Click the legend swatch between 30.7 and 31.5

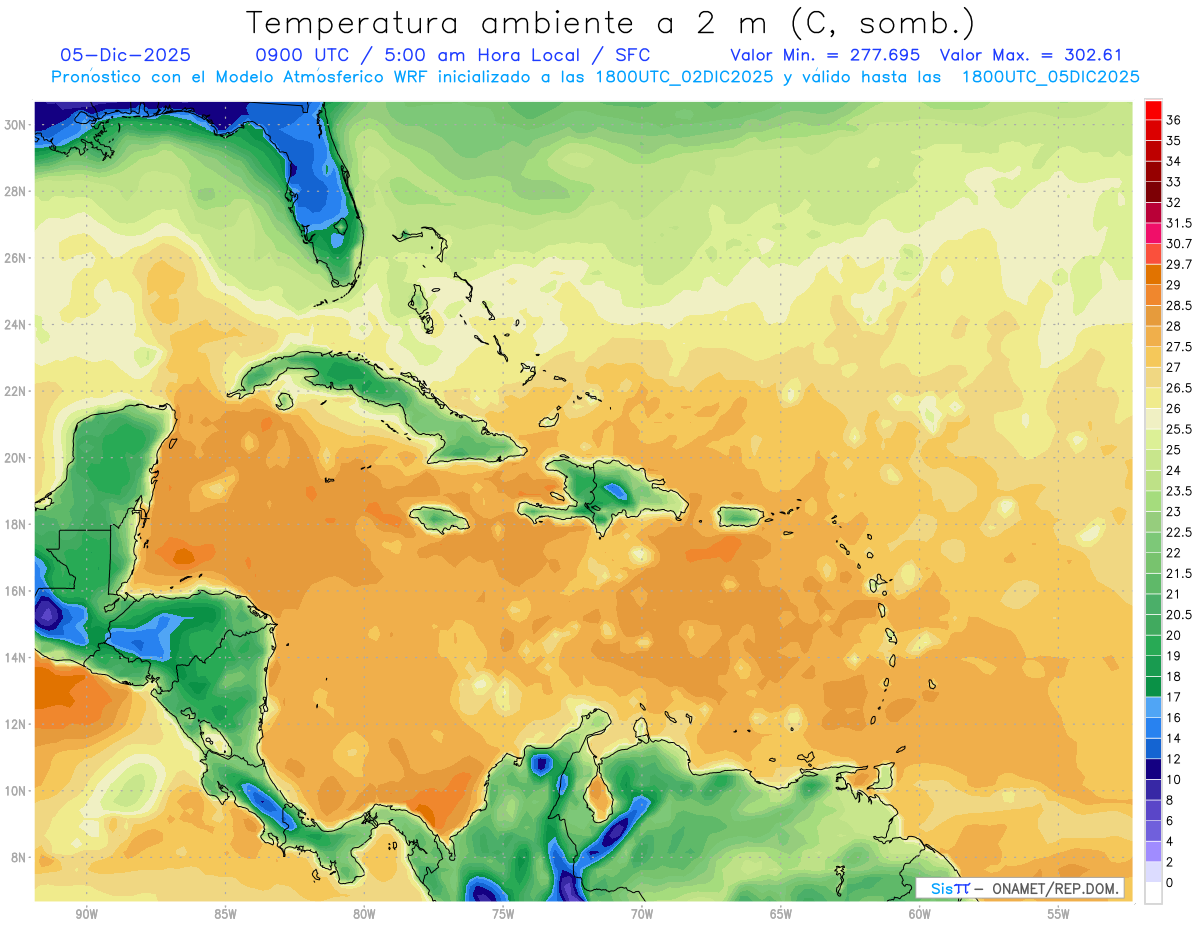click(x=1153, y=233)
